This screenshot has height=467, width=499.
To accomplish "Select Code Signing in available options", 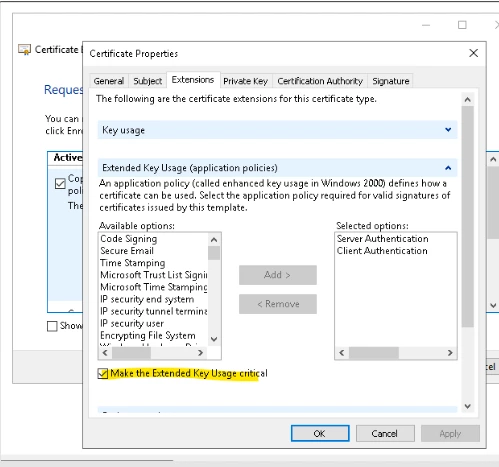I will (129, 239).
